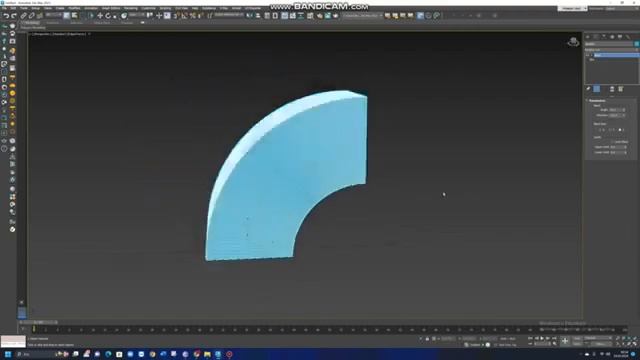Toggle the Percent Snap icon
This screenshot has width=640, height=360.
click(x=193, y=16)
